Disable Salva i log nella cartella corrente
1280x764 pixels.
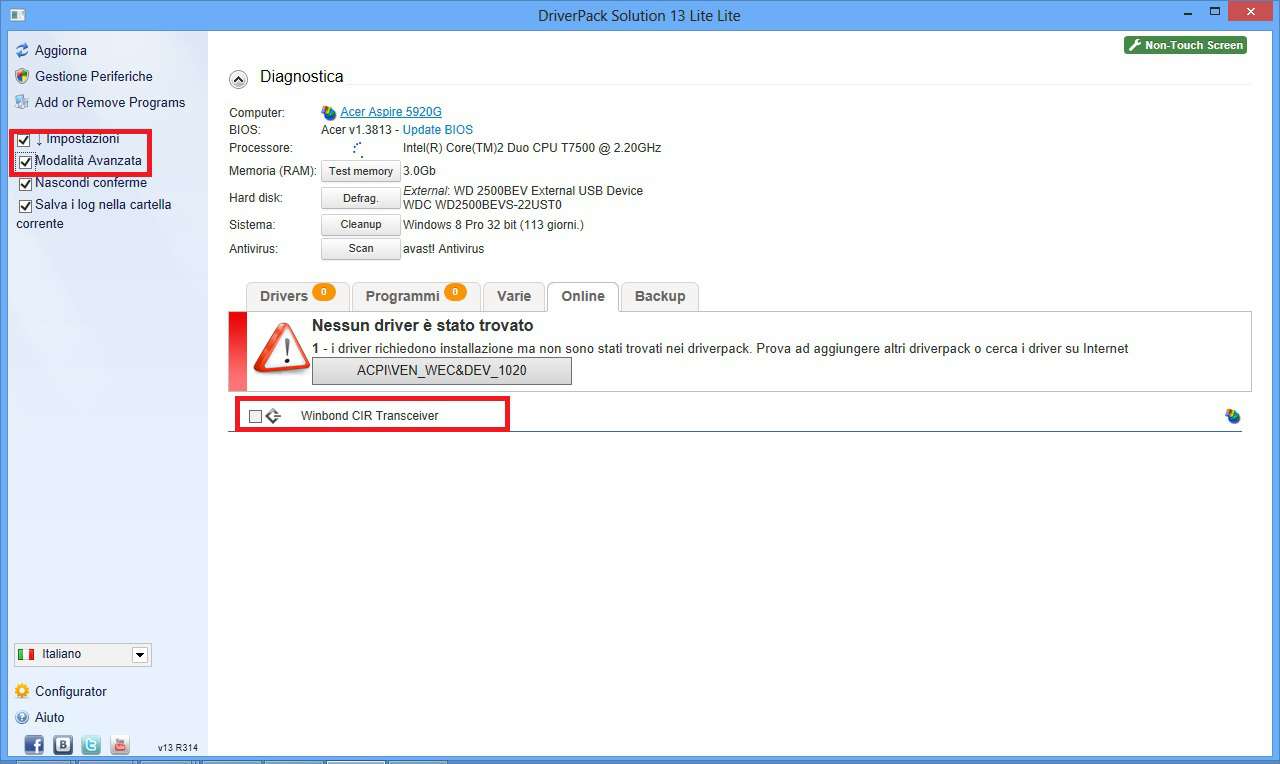pyautogui.click(x=26, y=206)
